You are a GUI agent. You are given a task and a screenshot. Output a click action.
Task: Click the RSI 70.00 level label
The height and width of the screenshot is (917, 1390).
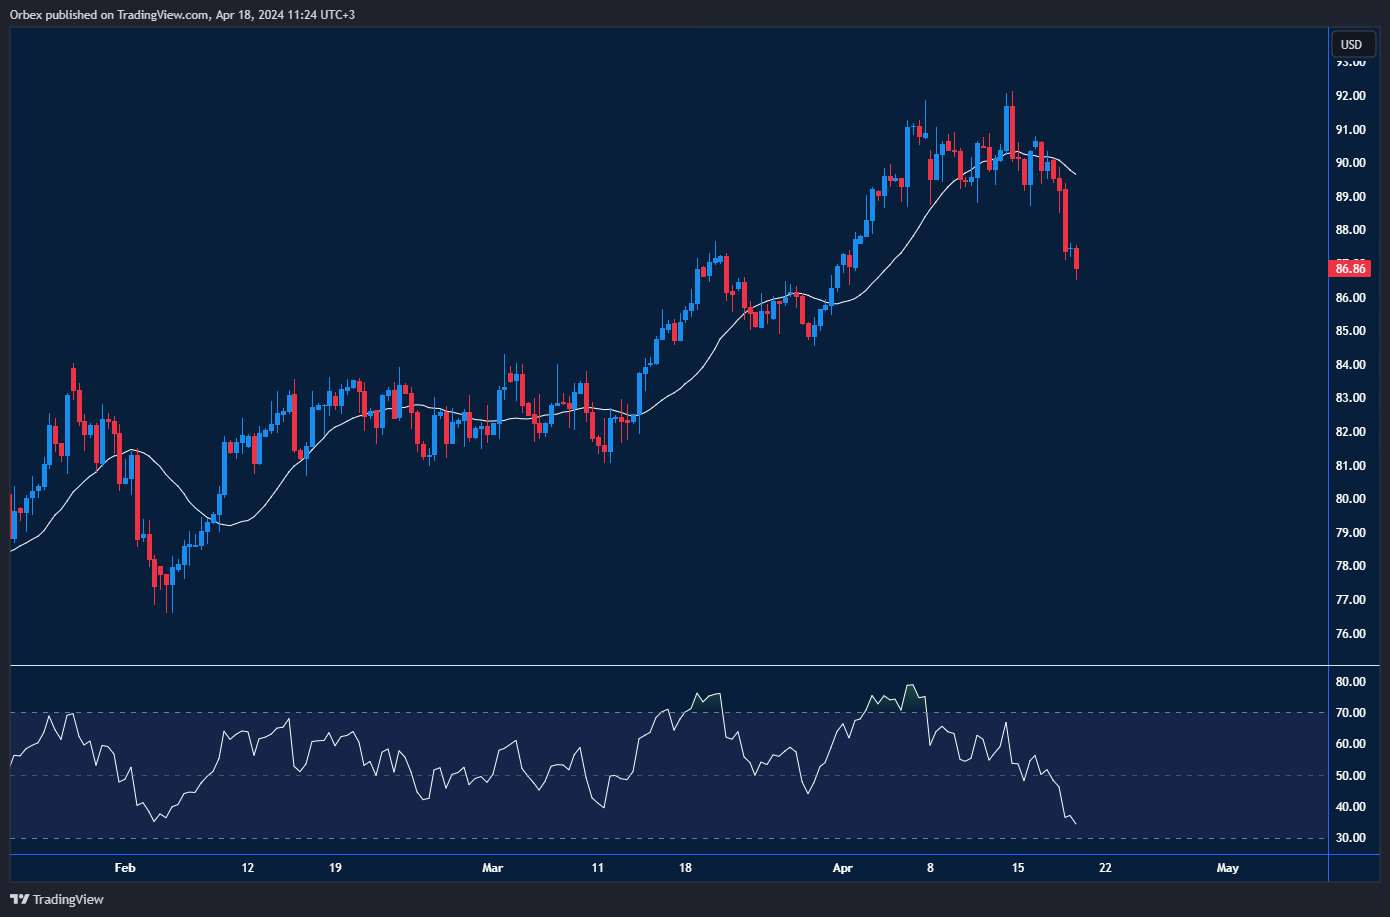[1350, 713]
